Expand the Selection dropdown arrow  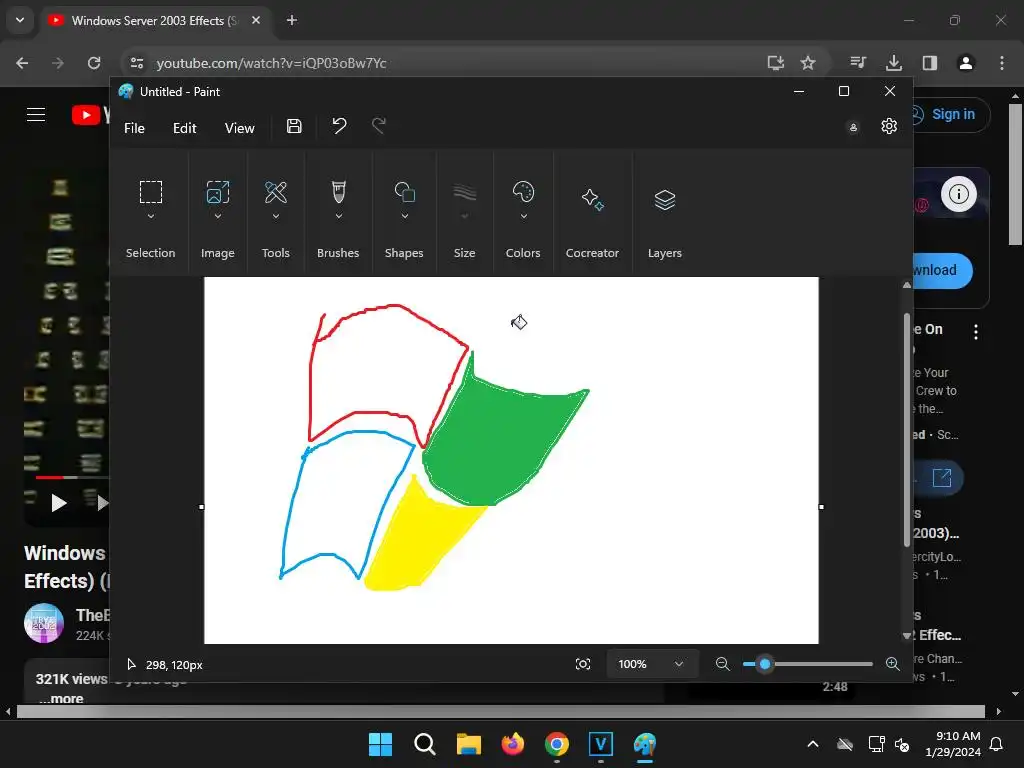tap(151, 216)
